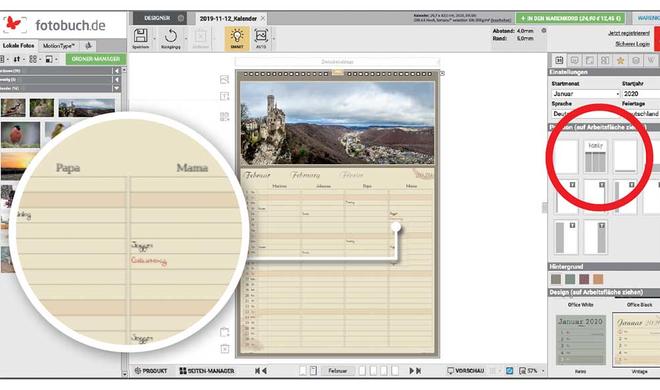The width and height of the screenshot is (660, 390).
Task: Toggle the blue checkbox beside zoom
Action: tap(509, 371)
